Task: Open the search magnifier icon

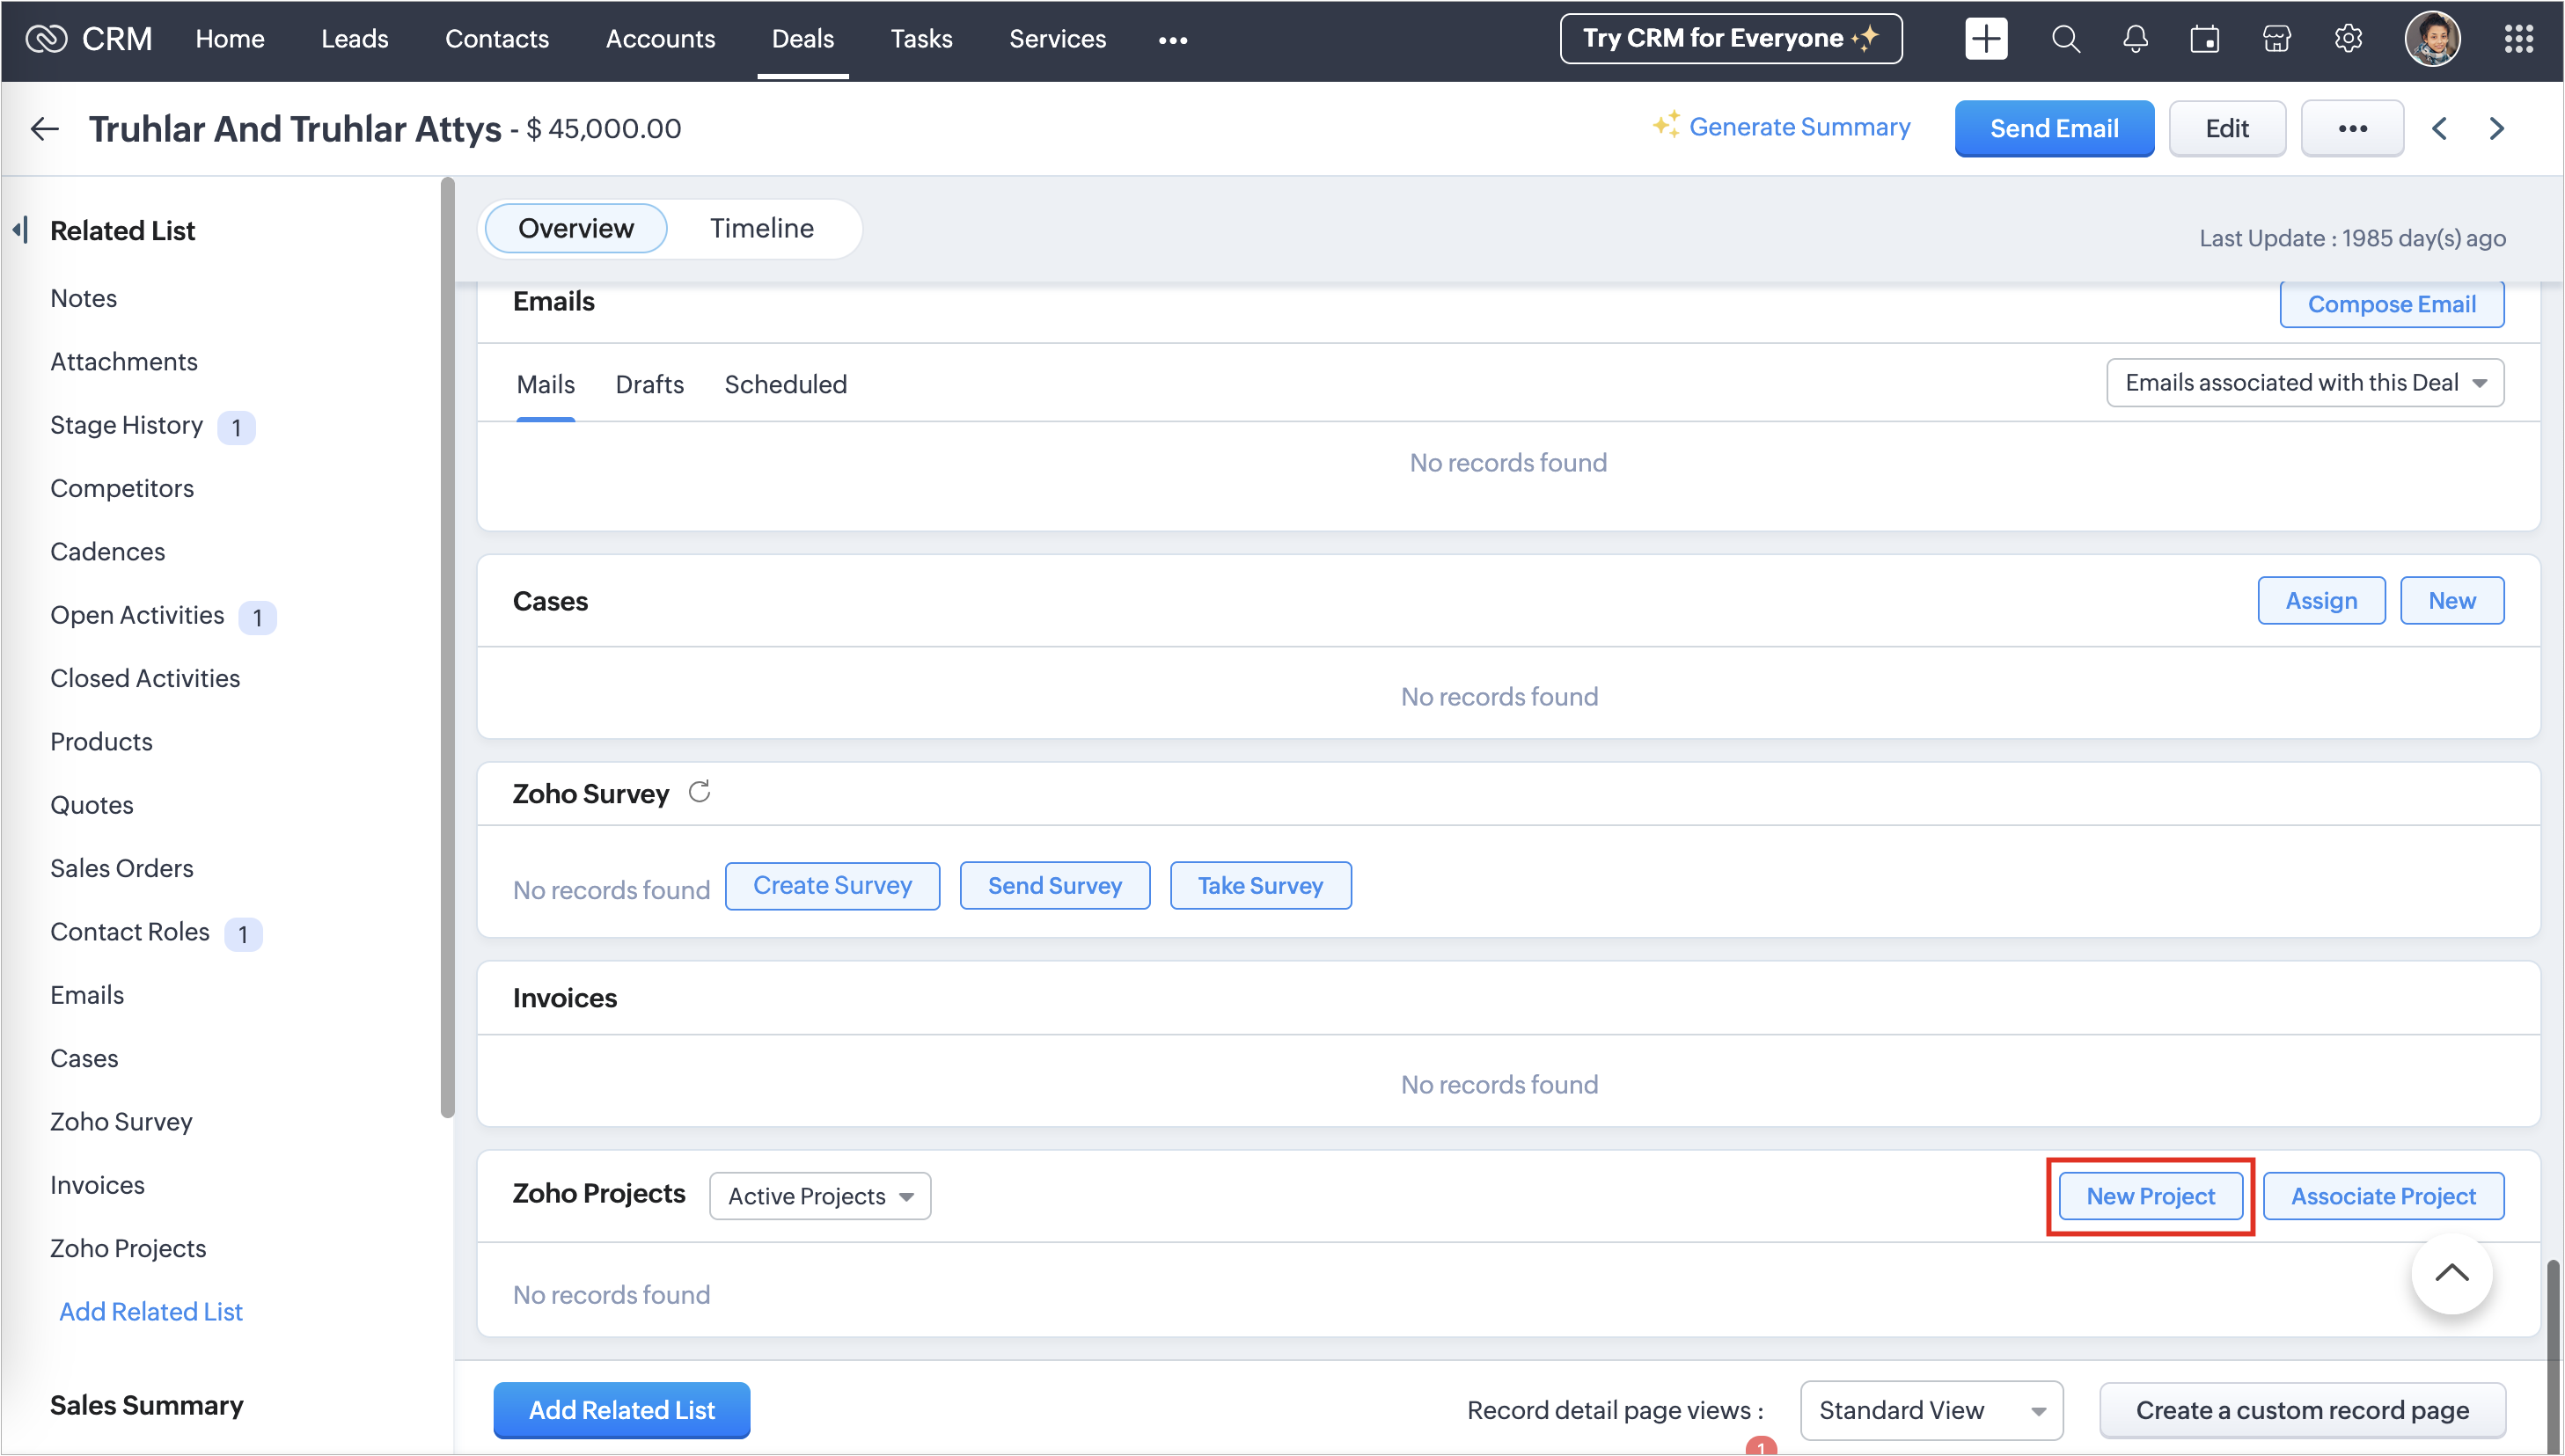Action: pos(2065,39)
